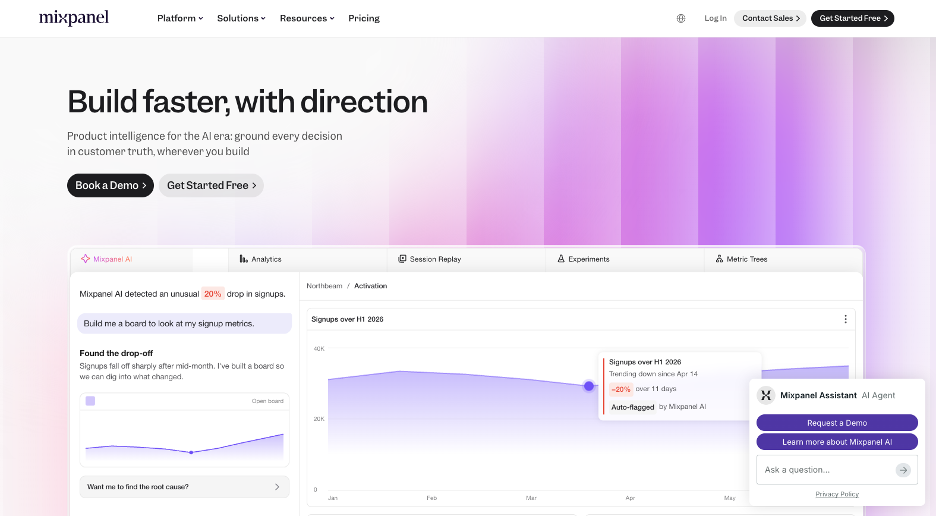Click the Auto-flagged label

click(x=633, y=407)
